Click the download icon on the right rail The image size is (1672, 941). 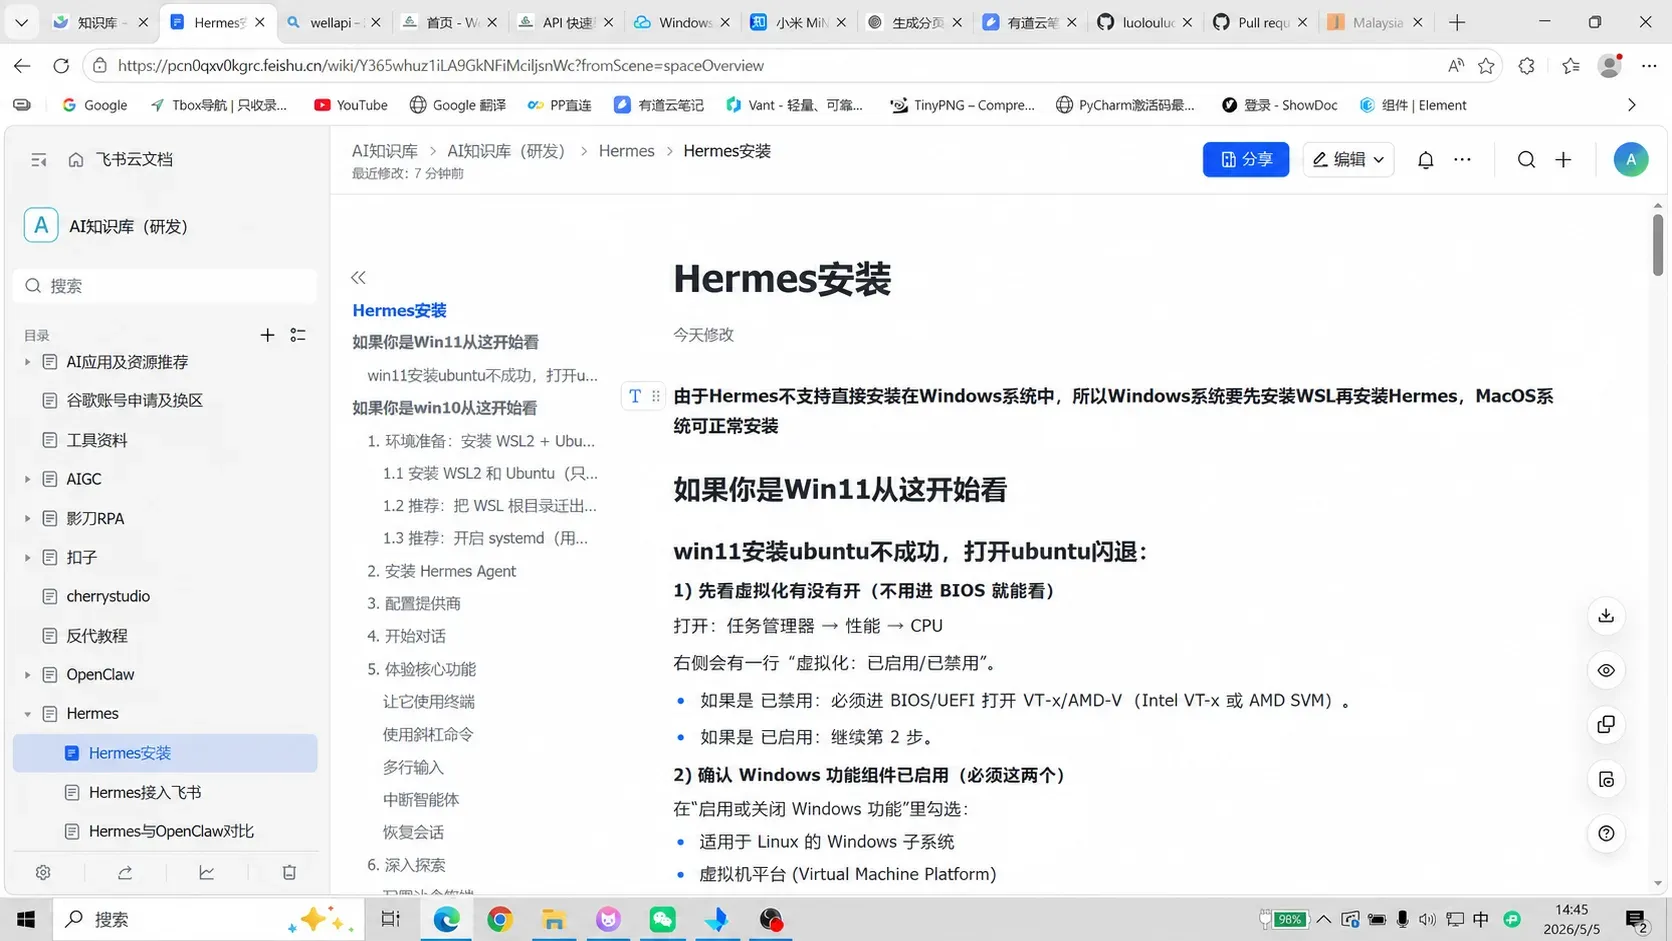click(1606, 616)
